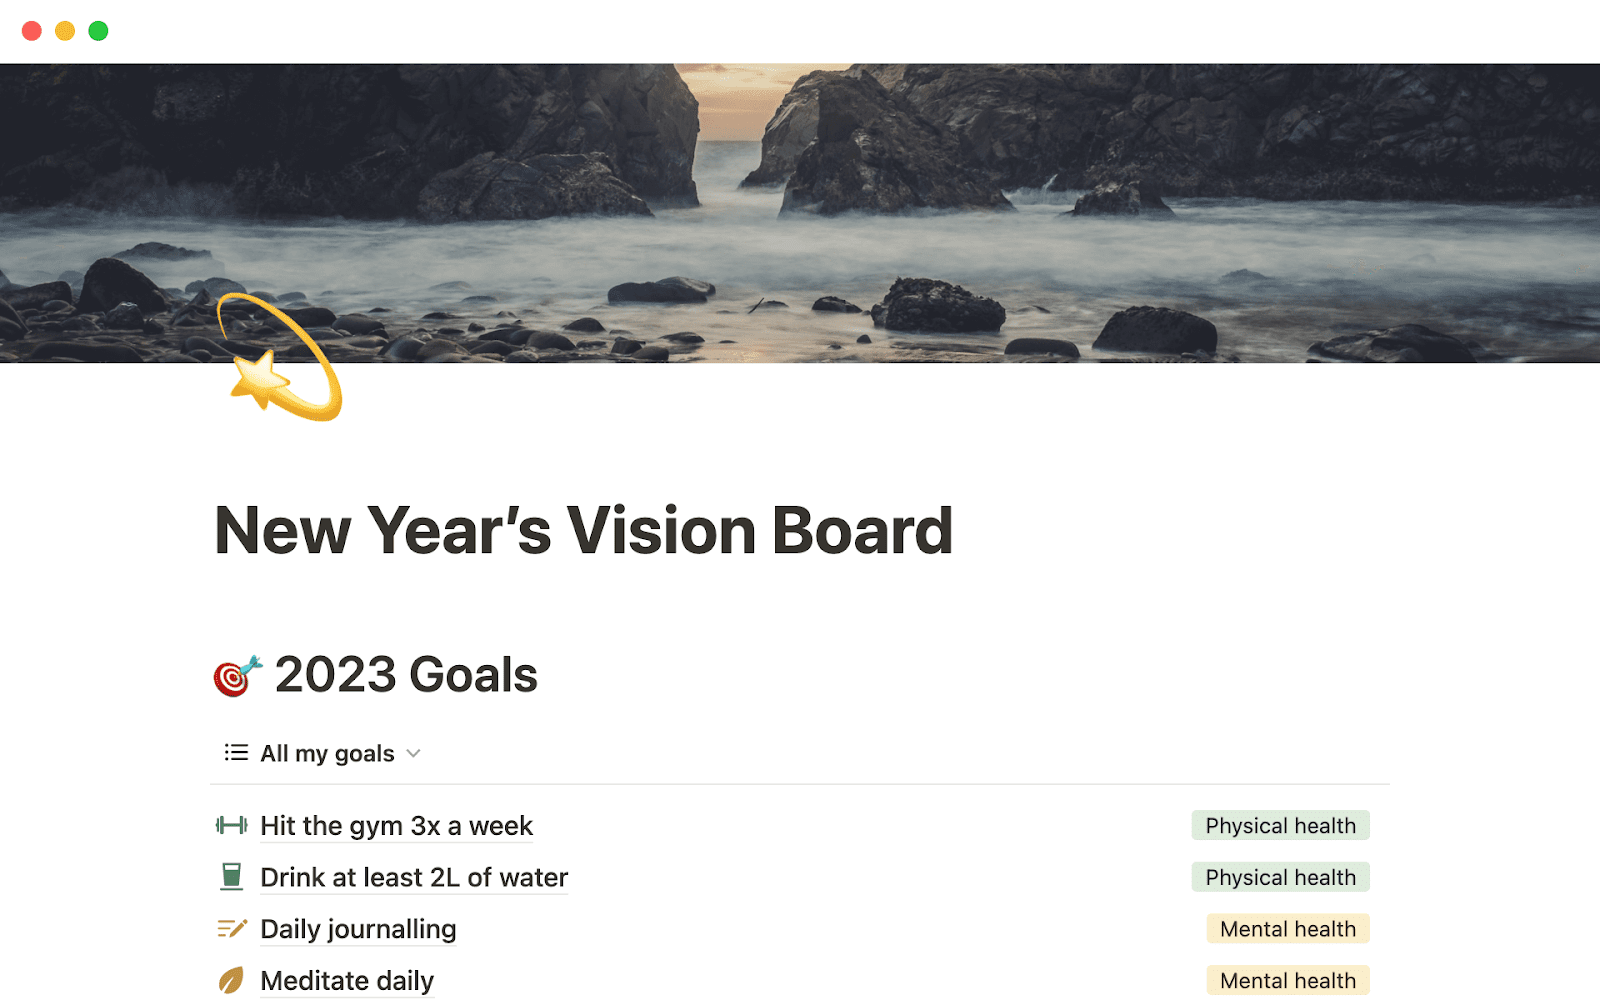The image size is (1600, 1000).
Task: Open the Hit the gym 3x a week page
Action: (396, 825)
